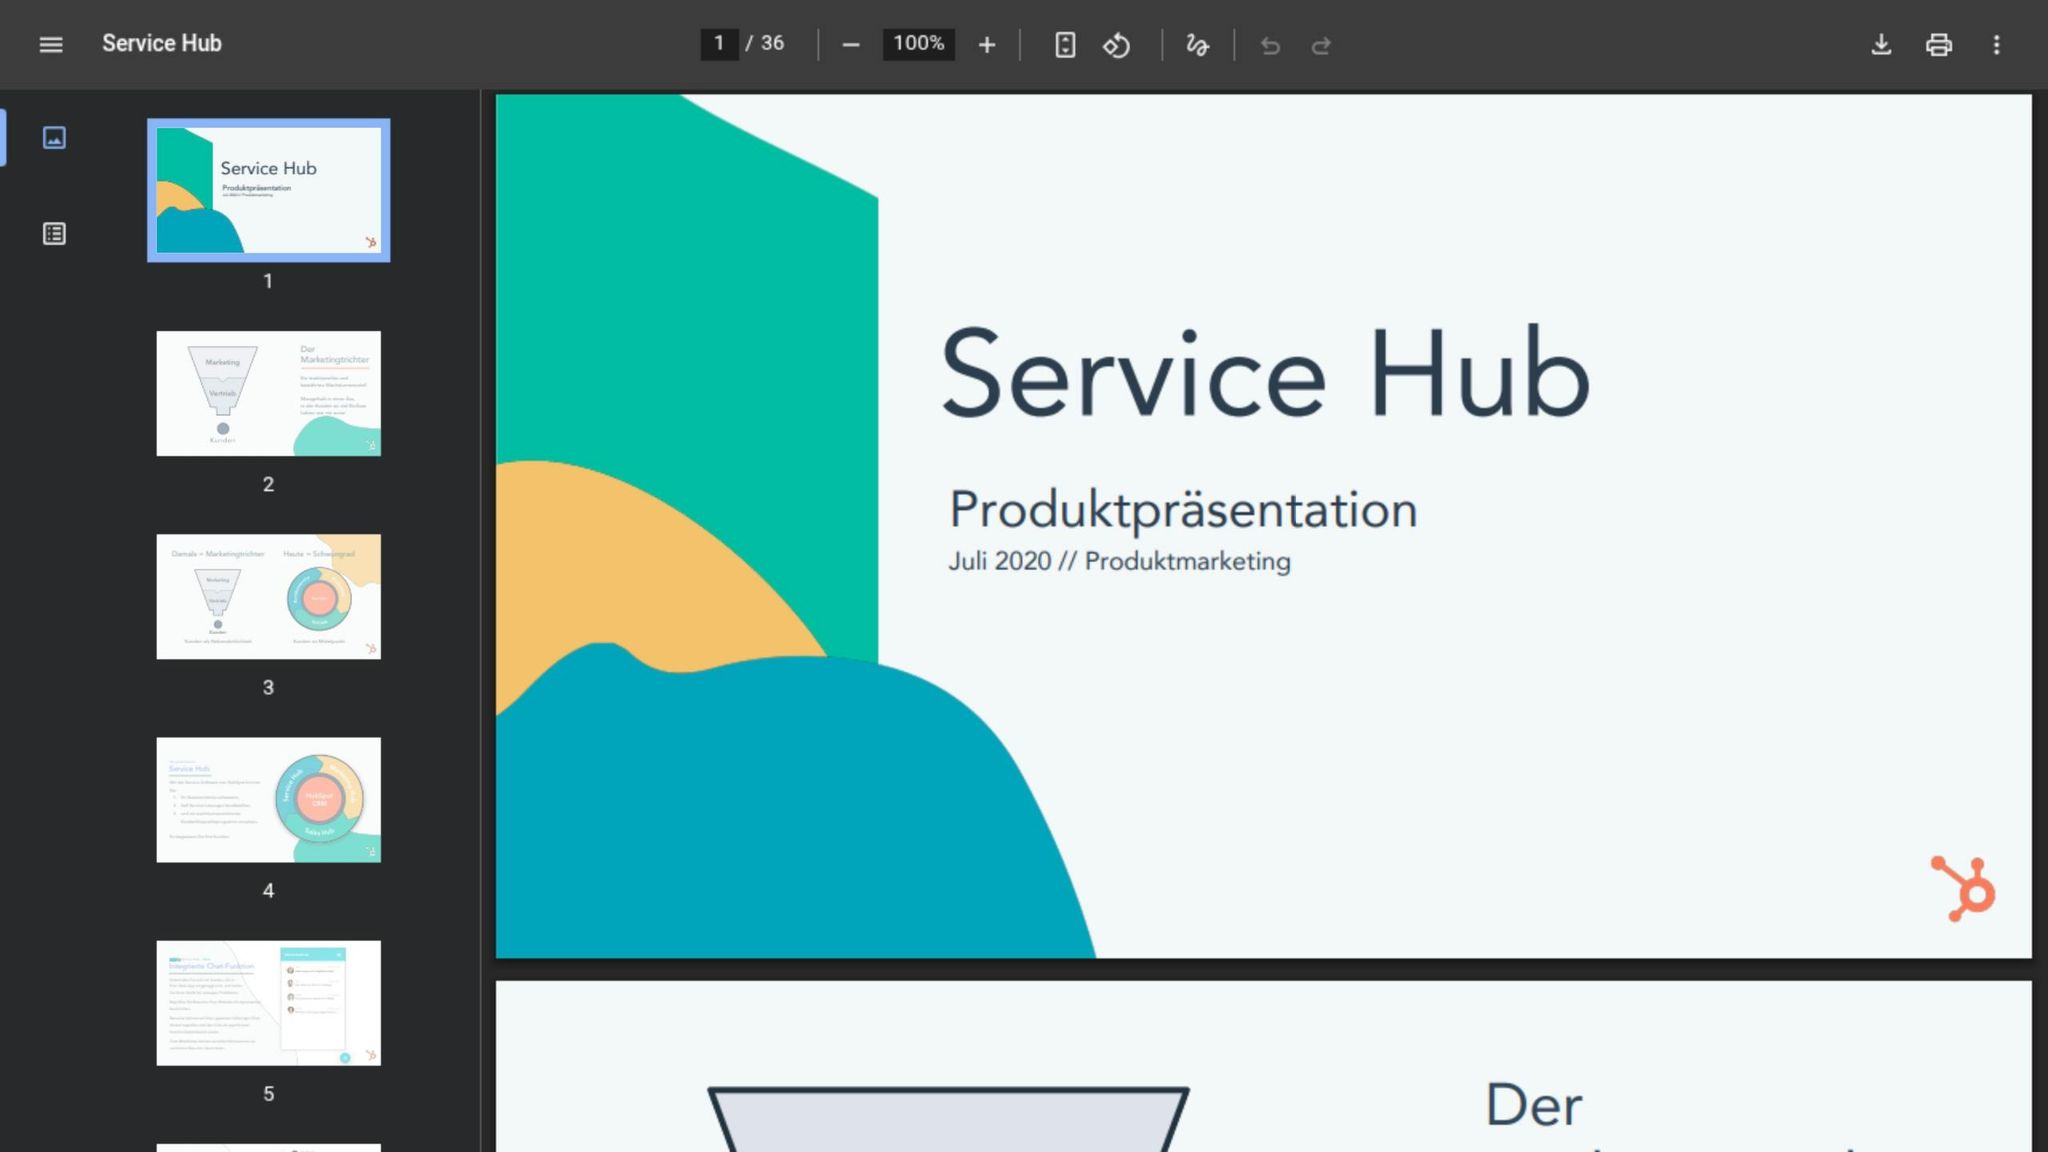Undo the last annotation
The height and width of the screenshot is (1152, 2048).
1270,44
